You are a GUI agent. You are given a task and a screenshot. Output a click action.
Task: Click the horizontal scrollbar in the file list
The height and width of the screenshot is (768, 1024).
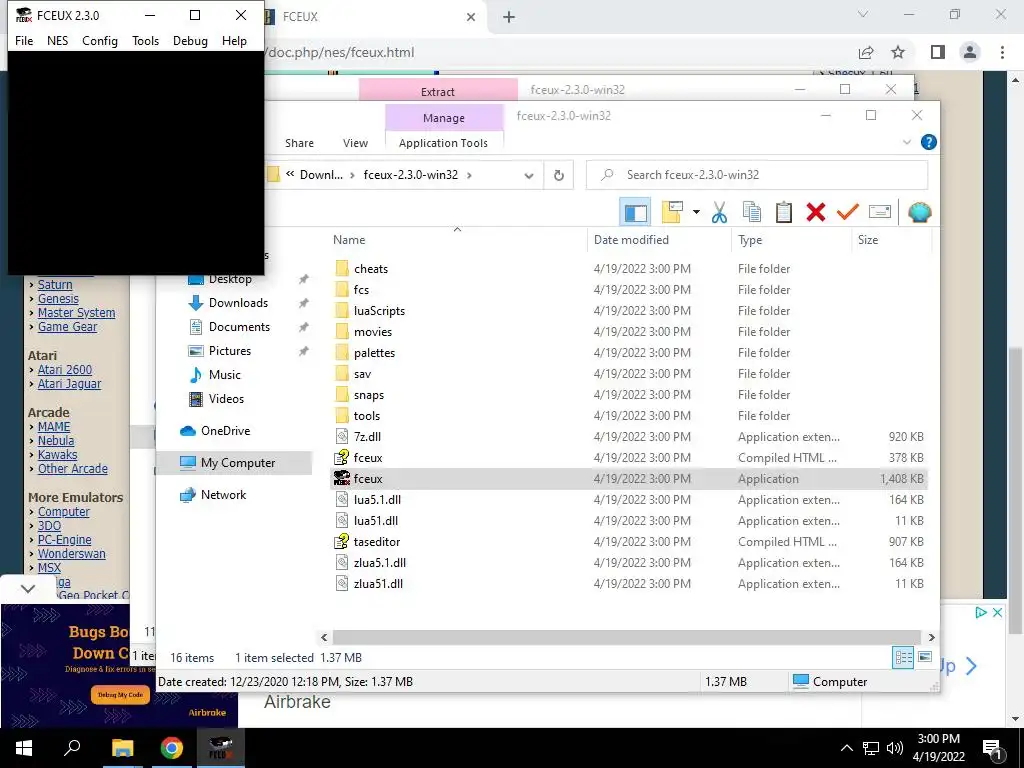626,637
